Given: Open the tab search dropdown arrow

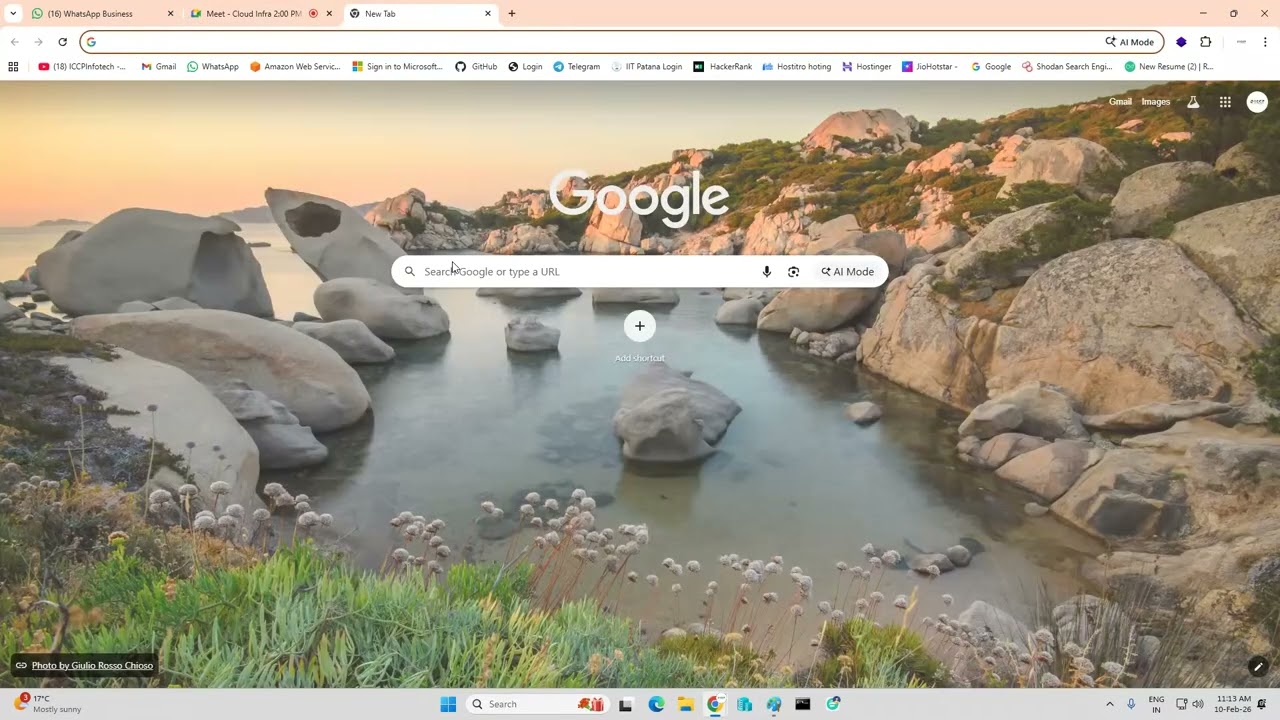Looking at the screenshot, I should coord(13,14).
